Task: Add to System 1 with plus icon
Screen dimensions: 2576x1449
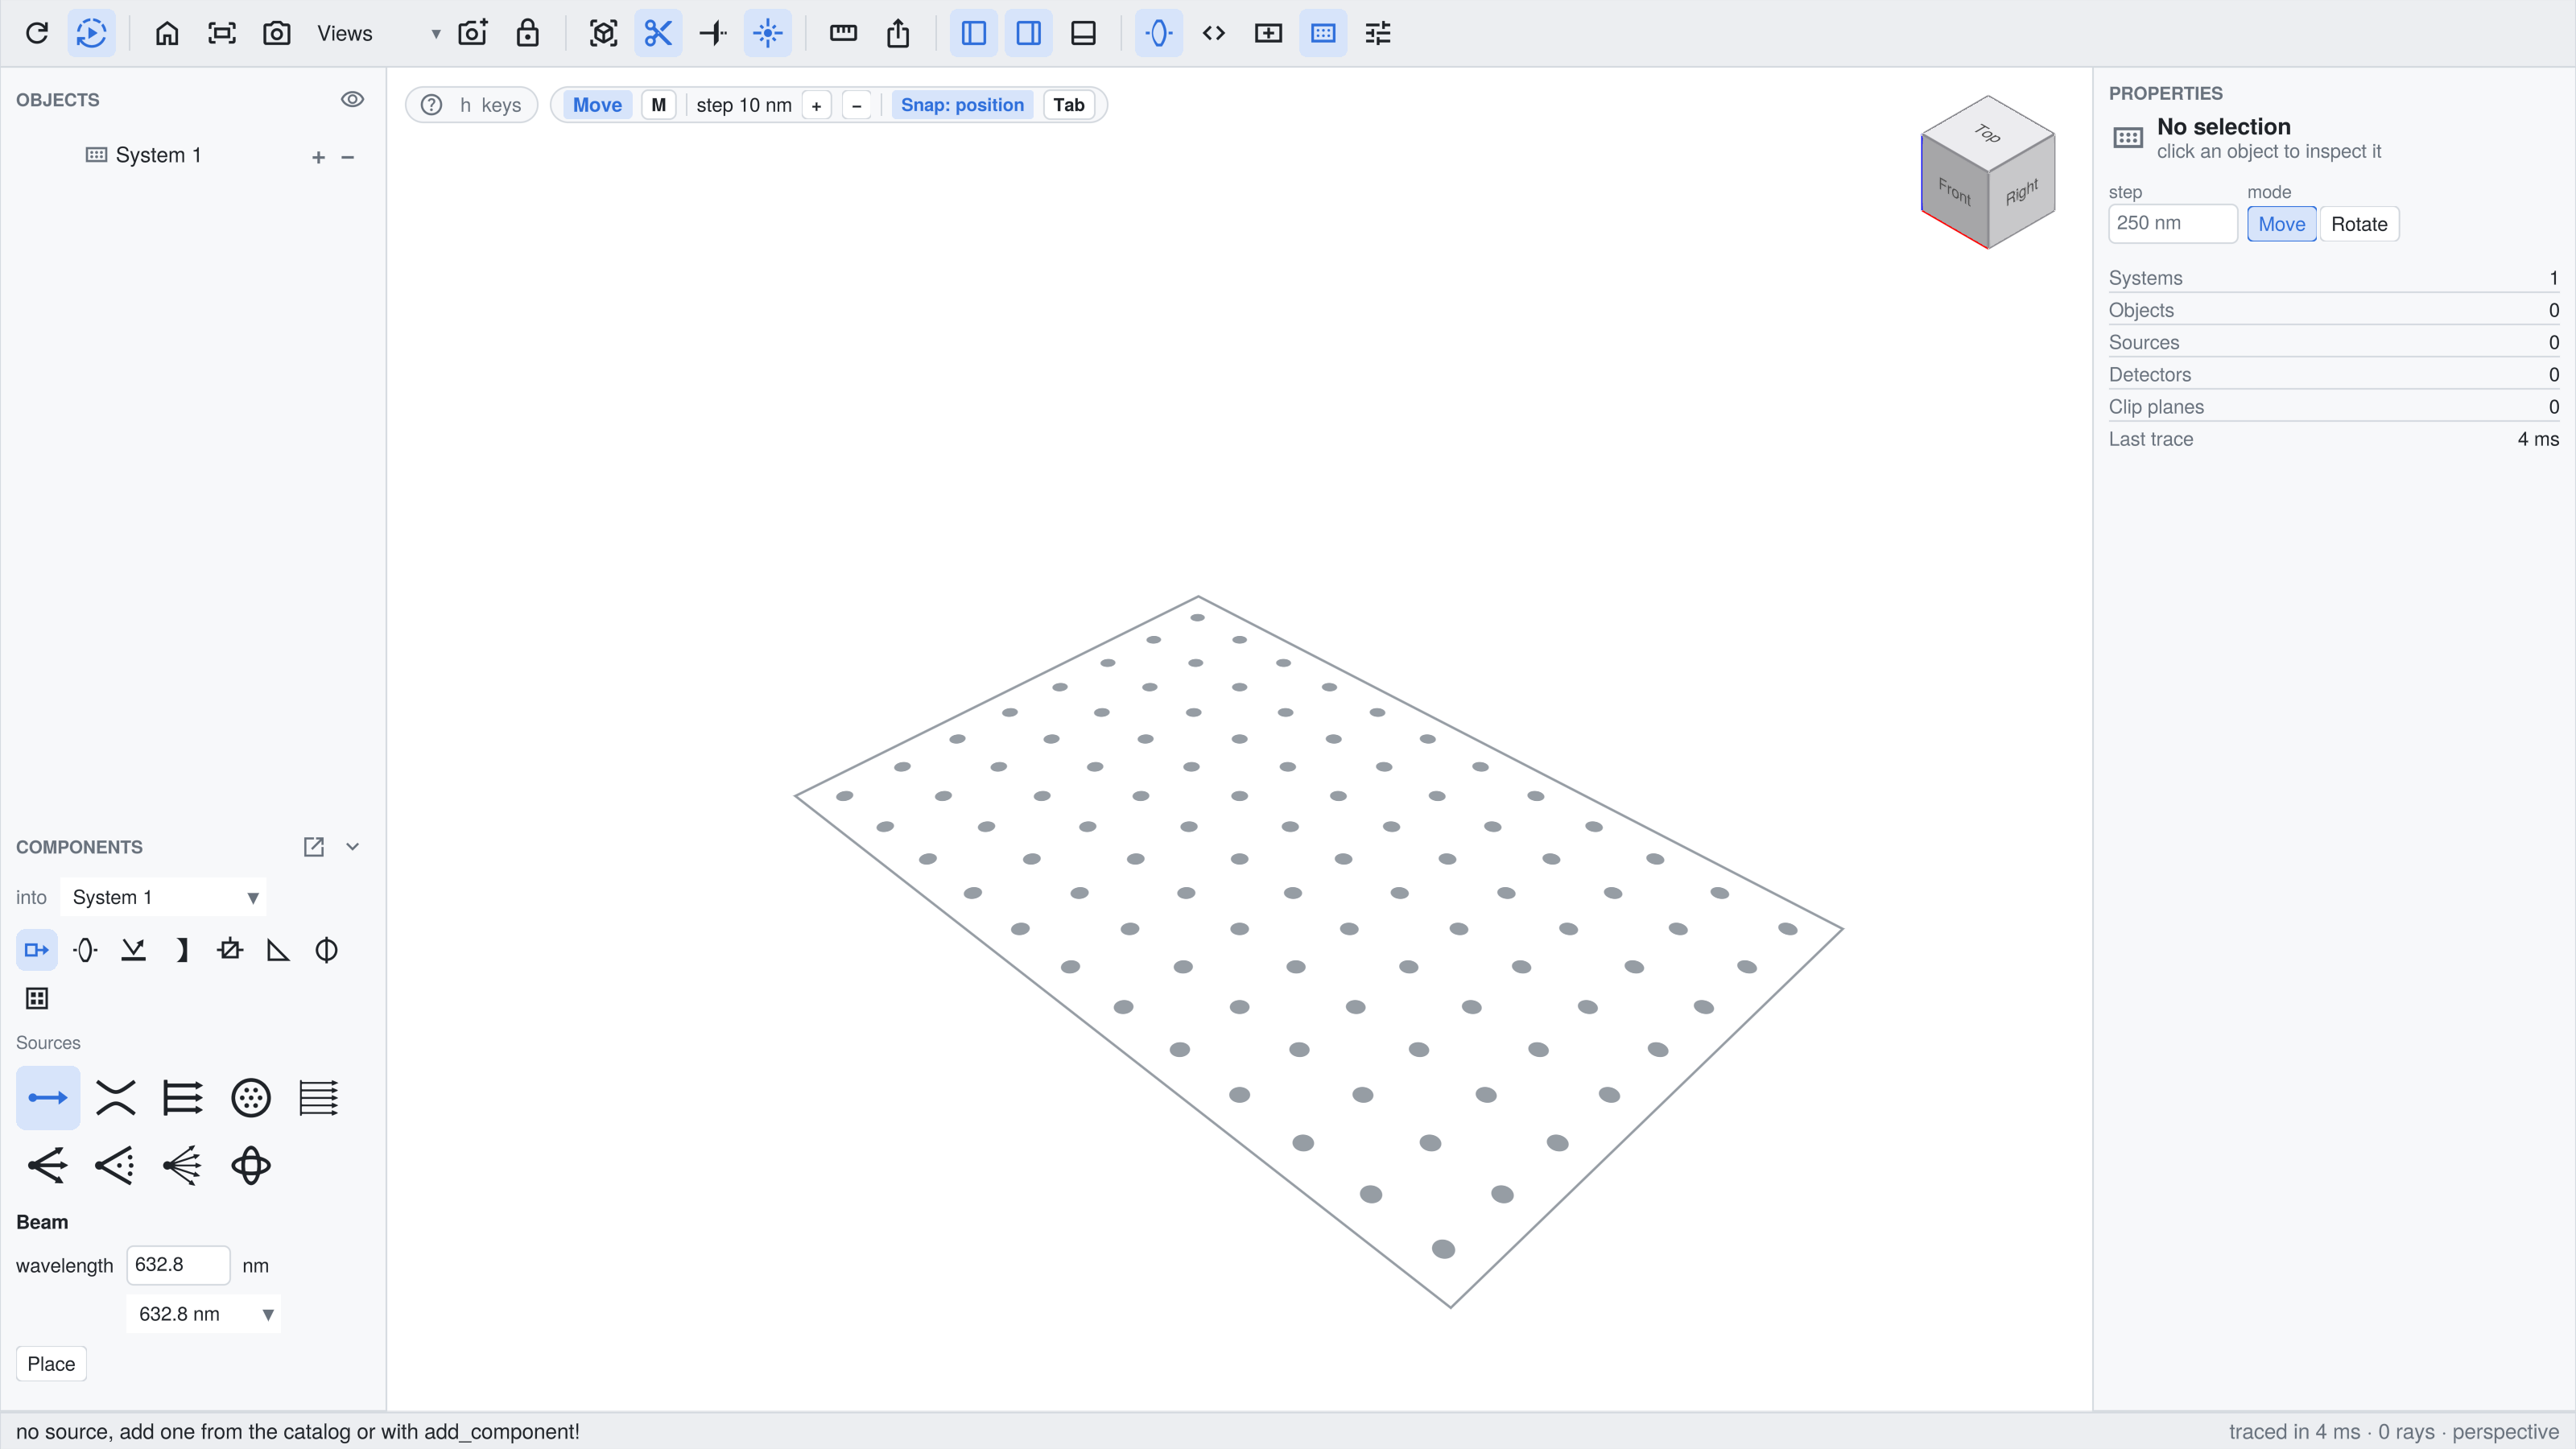Action: click(x=318, y=157)
